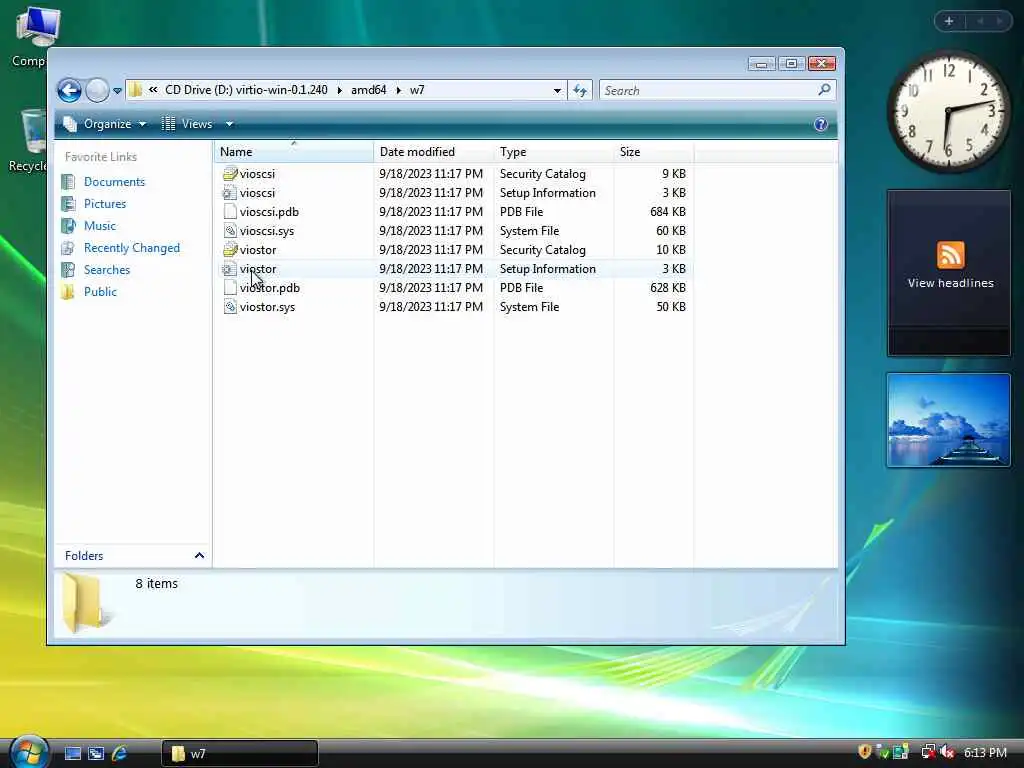The width and height of the screenshot is (1024, 768).
Task: Select vioscsi Security Catalog file icon
Action: (230, 174)
